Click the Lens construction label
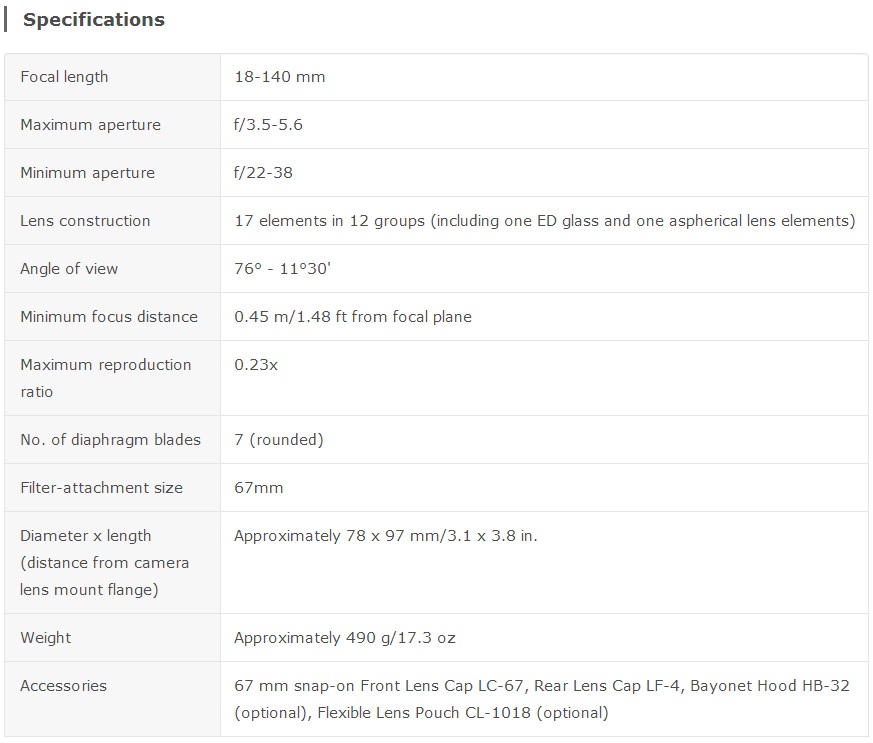873x743 pixels. coord(85,221)
